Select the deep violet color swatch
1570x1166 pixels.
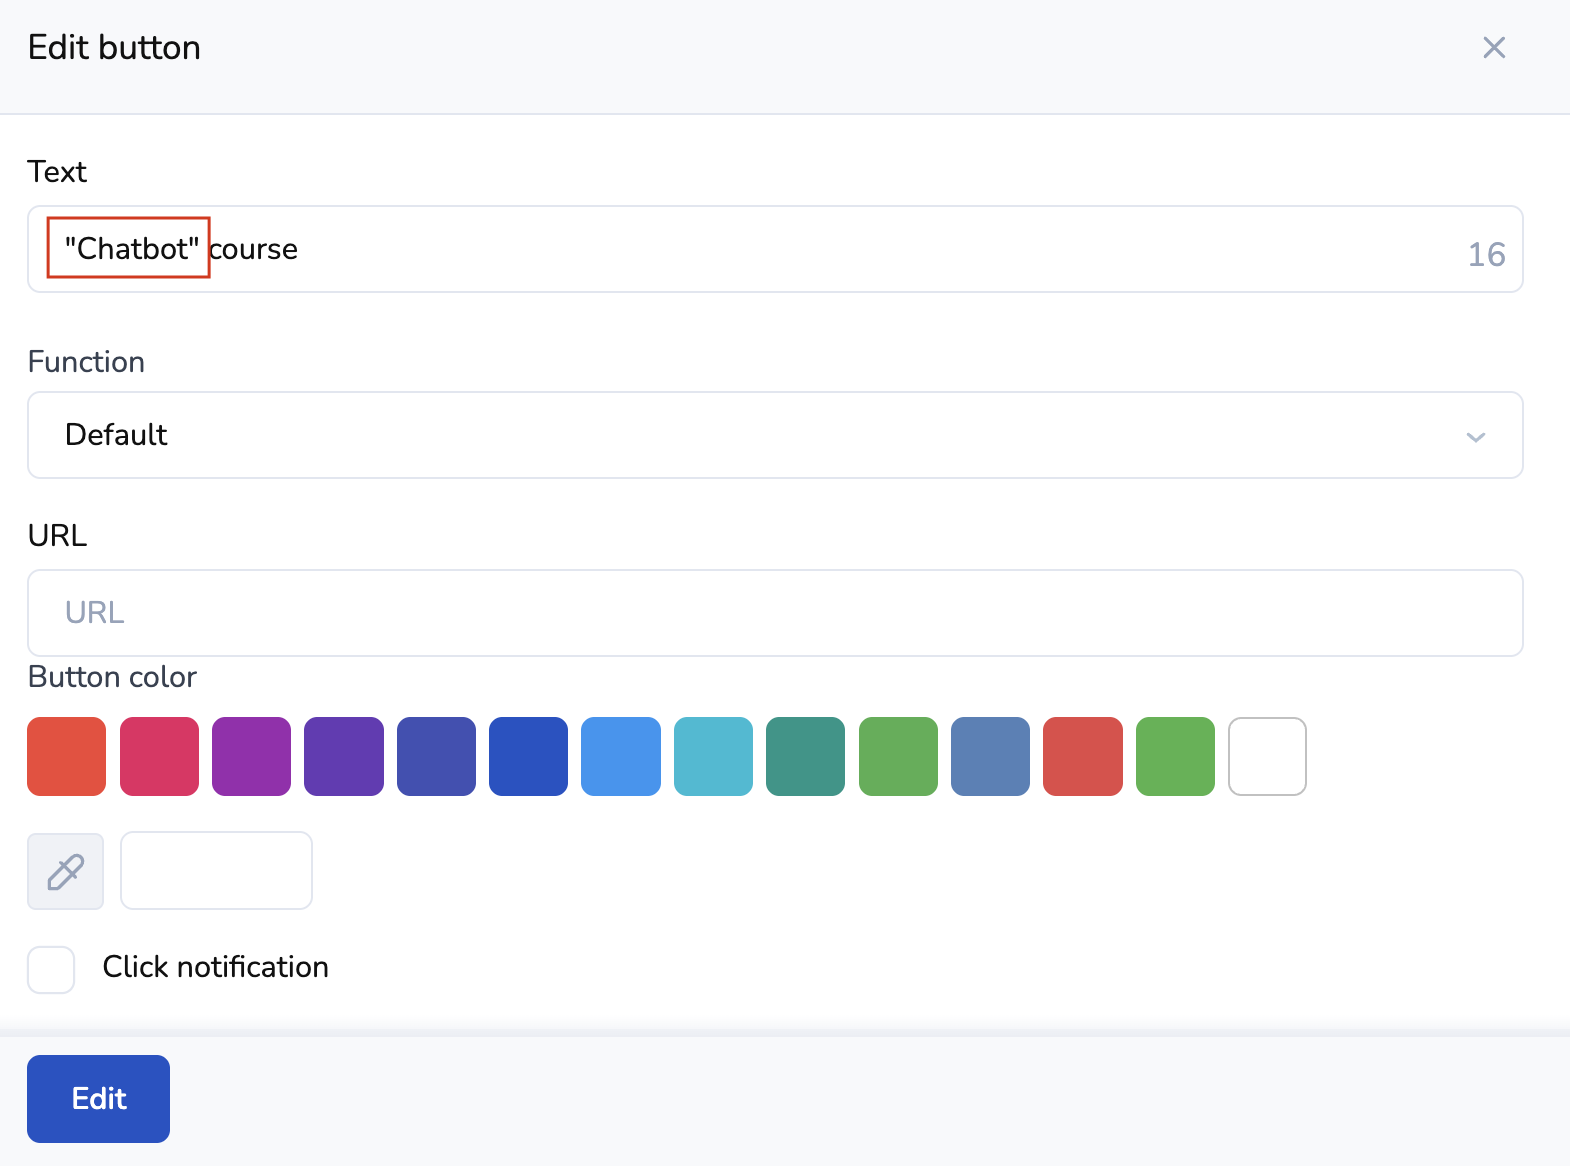(x=344, y=756)
